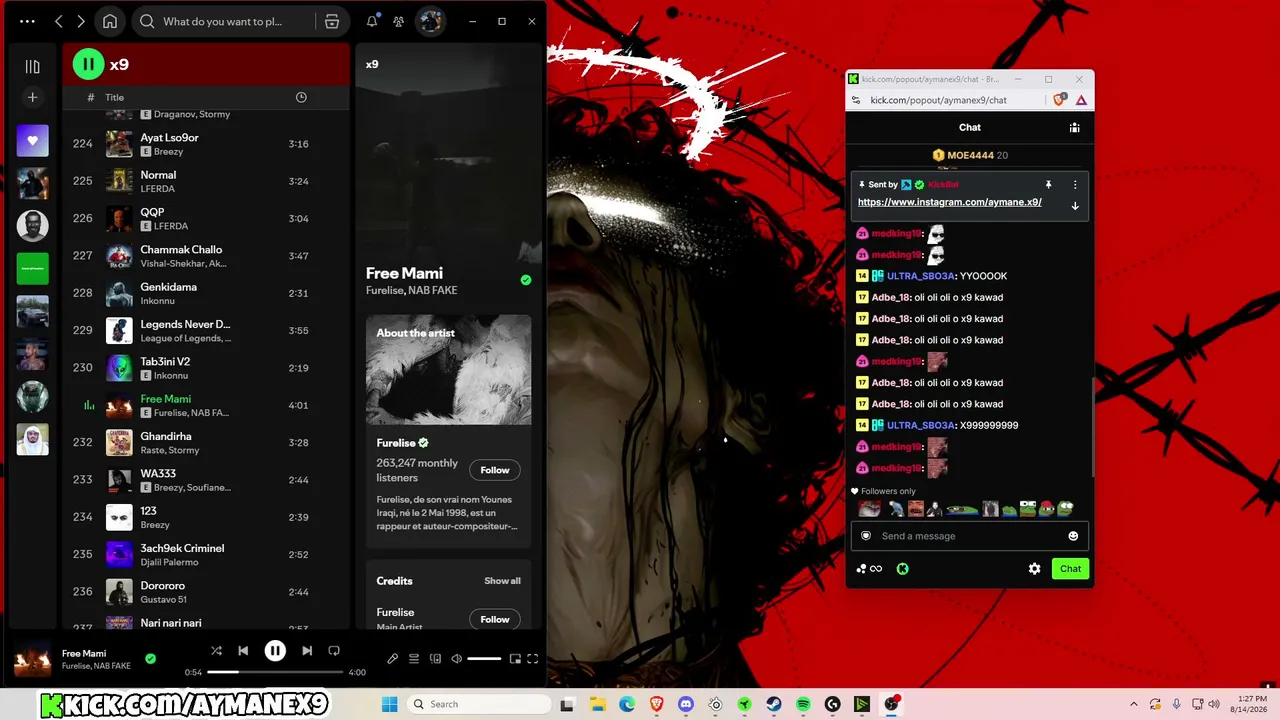Follow Furelise in the Credits section
This screenshot has width=1280, height=720.
pos(495,619)
